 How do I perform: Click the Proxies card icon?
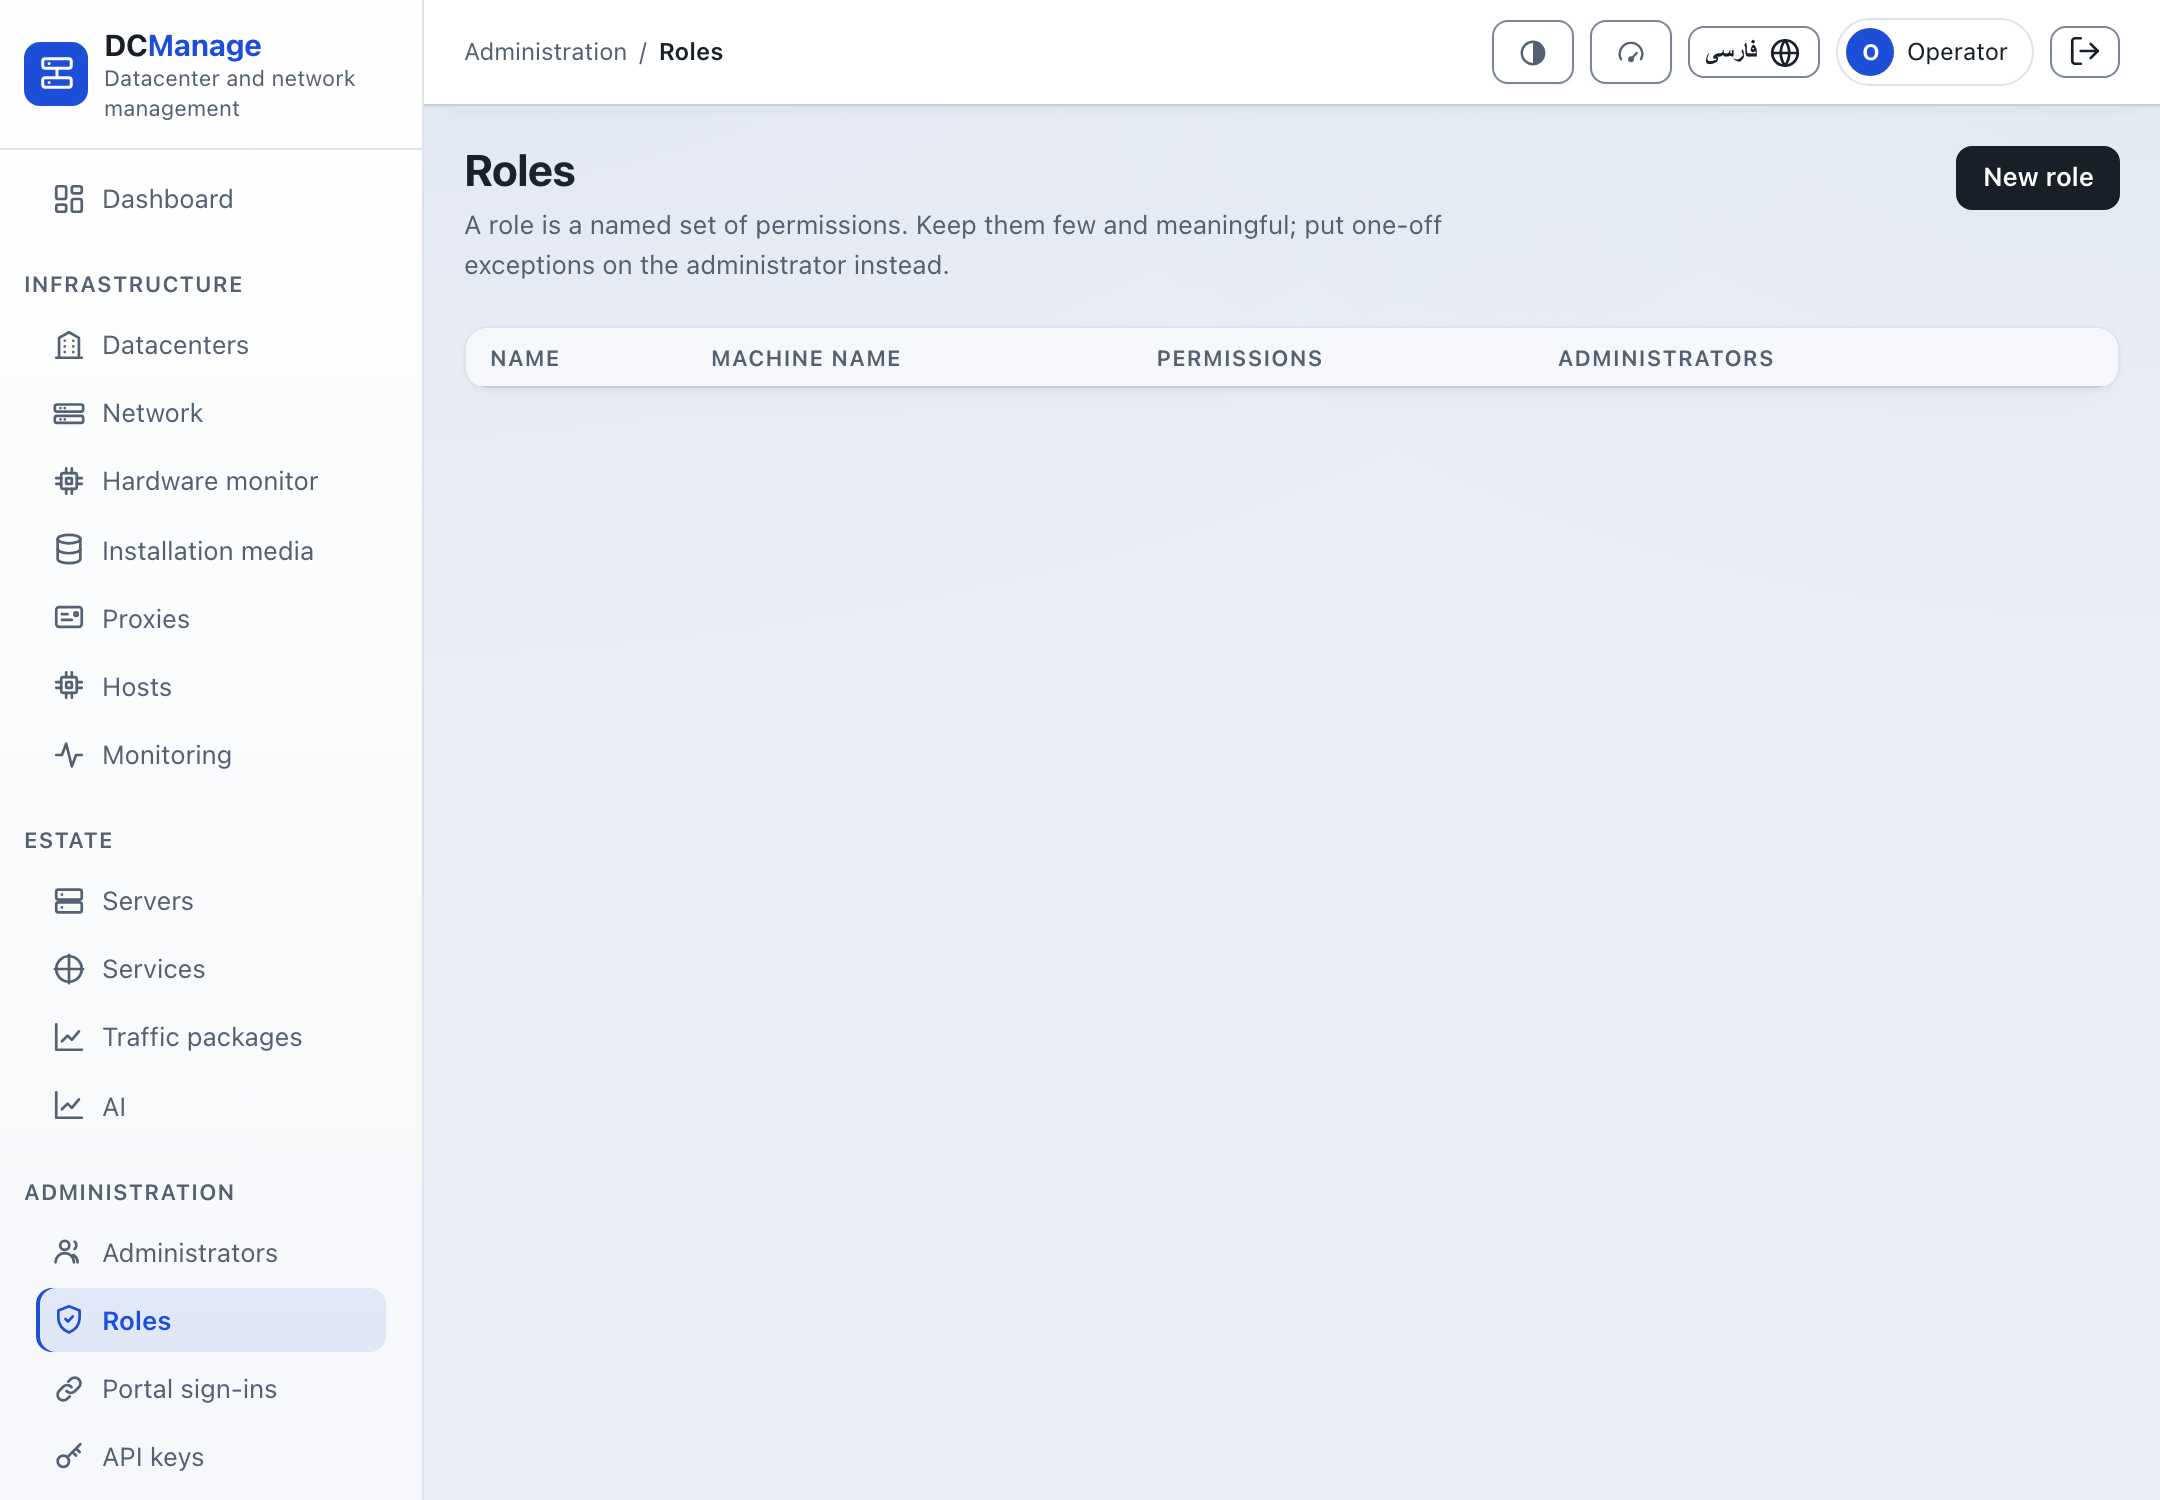click(69, 618)
